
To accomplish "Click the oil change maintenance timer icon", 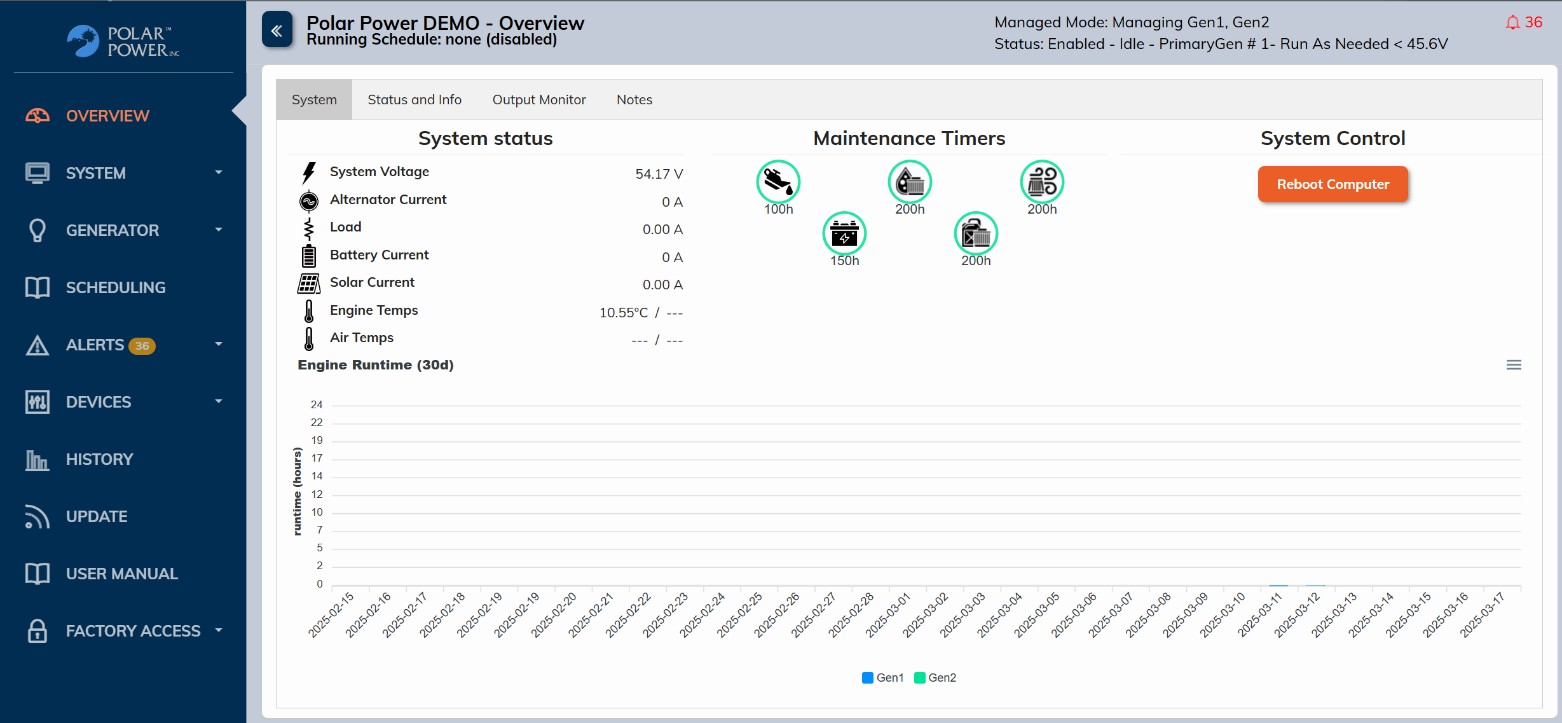I will (778, 182).
